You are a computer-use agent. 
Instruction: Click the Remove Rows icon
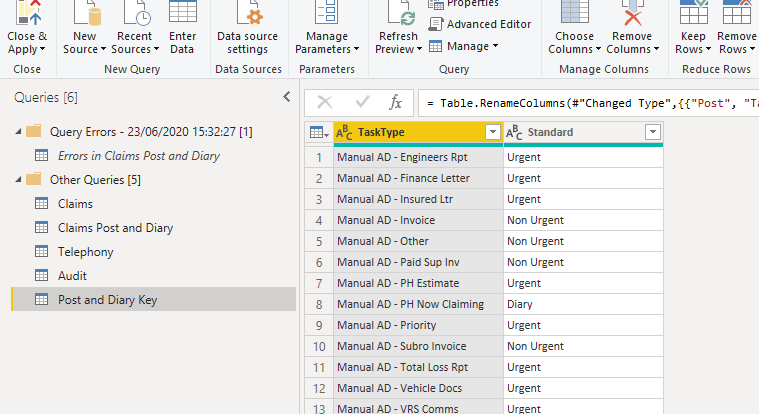(736, 12)
